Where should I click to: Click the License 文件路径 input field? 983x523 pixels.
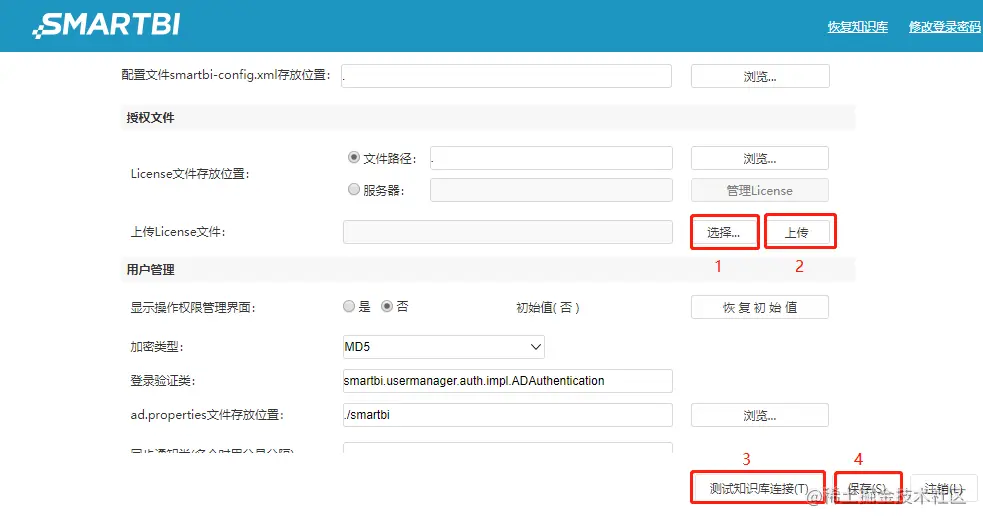click(551, 158)
